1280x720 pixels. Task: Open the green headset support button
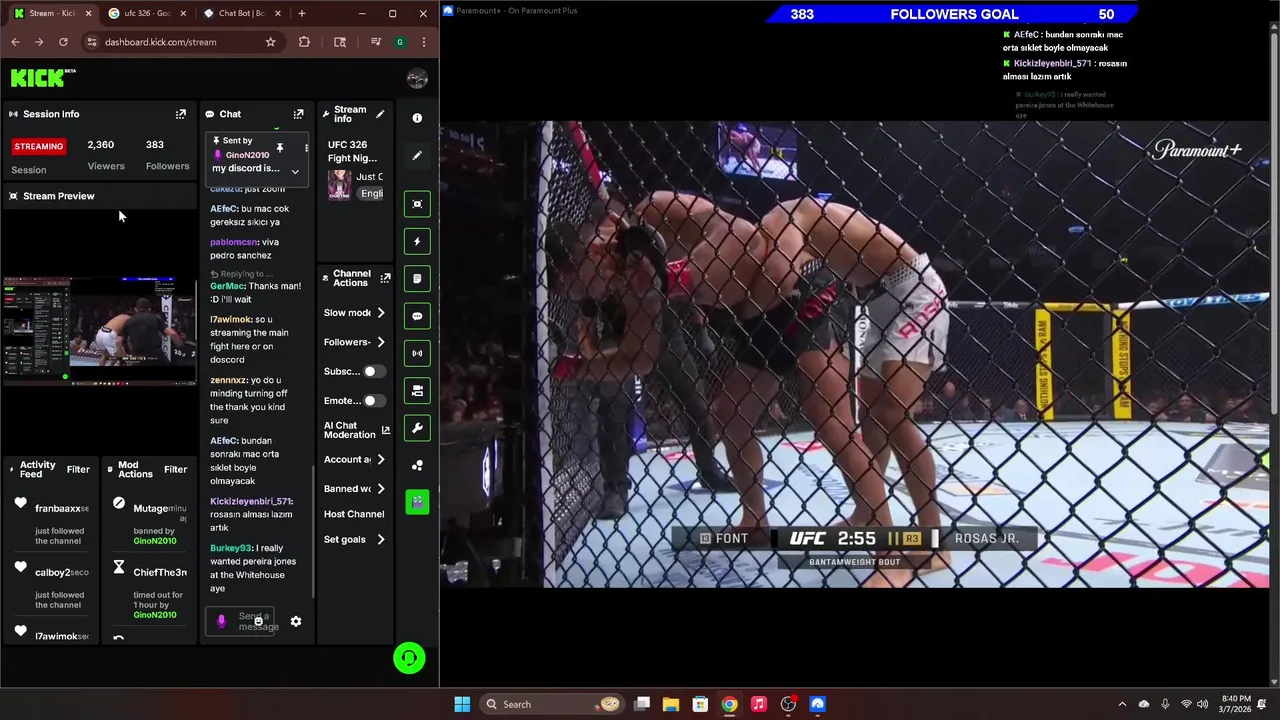click(x=409, y=658)
